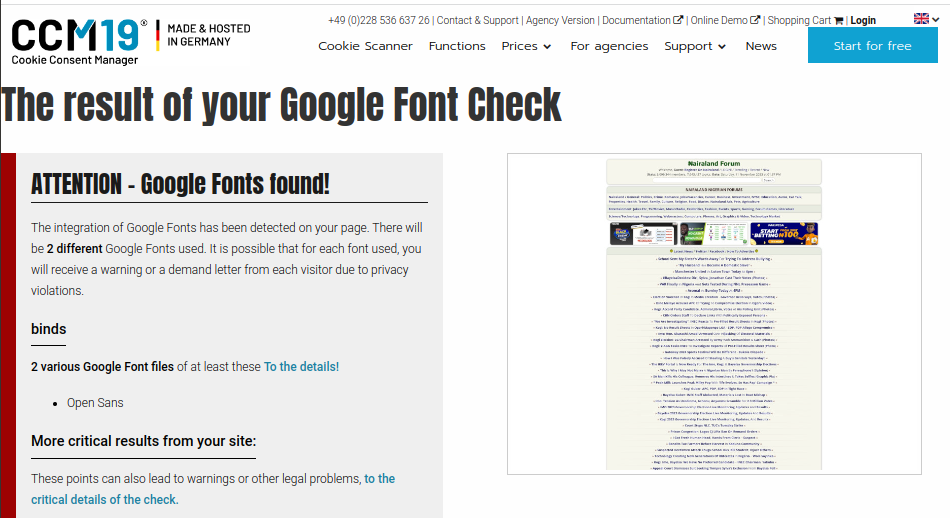The width and height of the screenshot is (950, 518).
Task: Click the 'binds' subheading
Action: 48,329
